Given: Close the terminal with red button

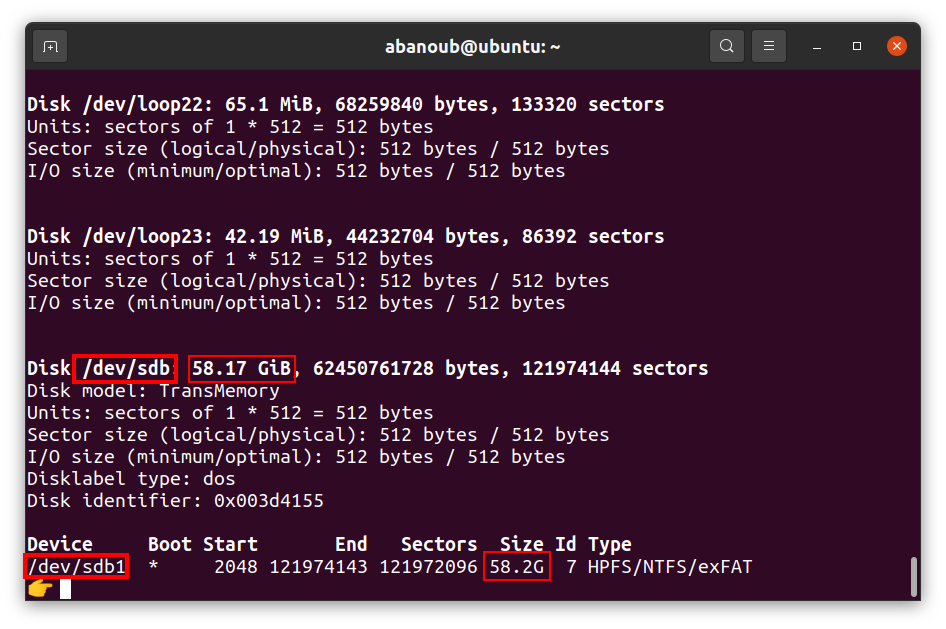Looking at the screenshot, I should point(897,46).
